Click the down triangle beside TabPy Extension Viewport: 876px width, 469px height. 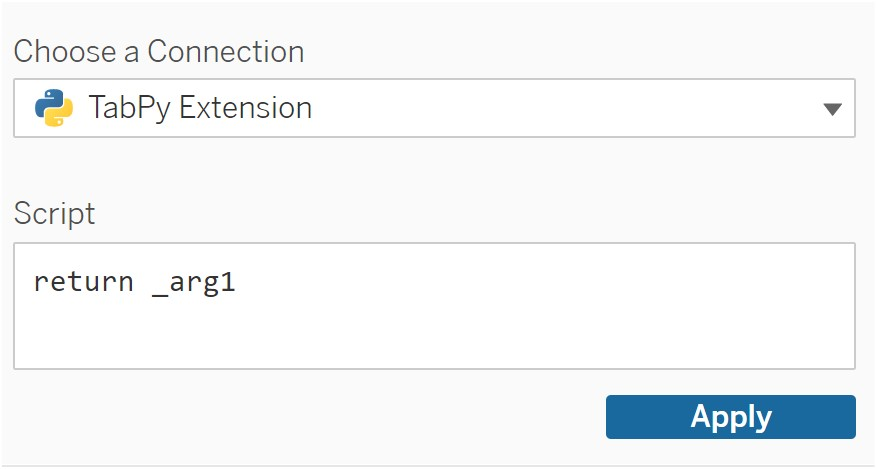tap(832, 109)
